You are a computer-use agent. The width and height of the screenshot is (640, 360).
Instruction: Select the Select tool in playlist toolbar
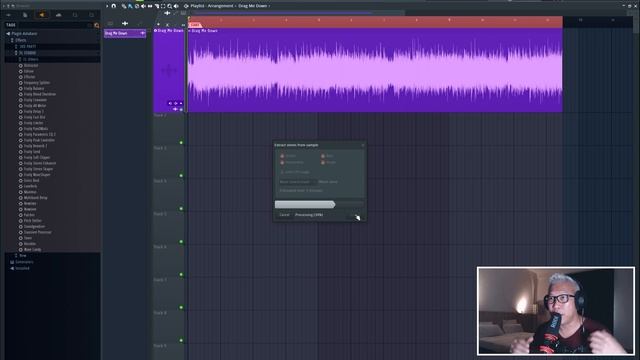click(163, 6)
